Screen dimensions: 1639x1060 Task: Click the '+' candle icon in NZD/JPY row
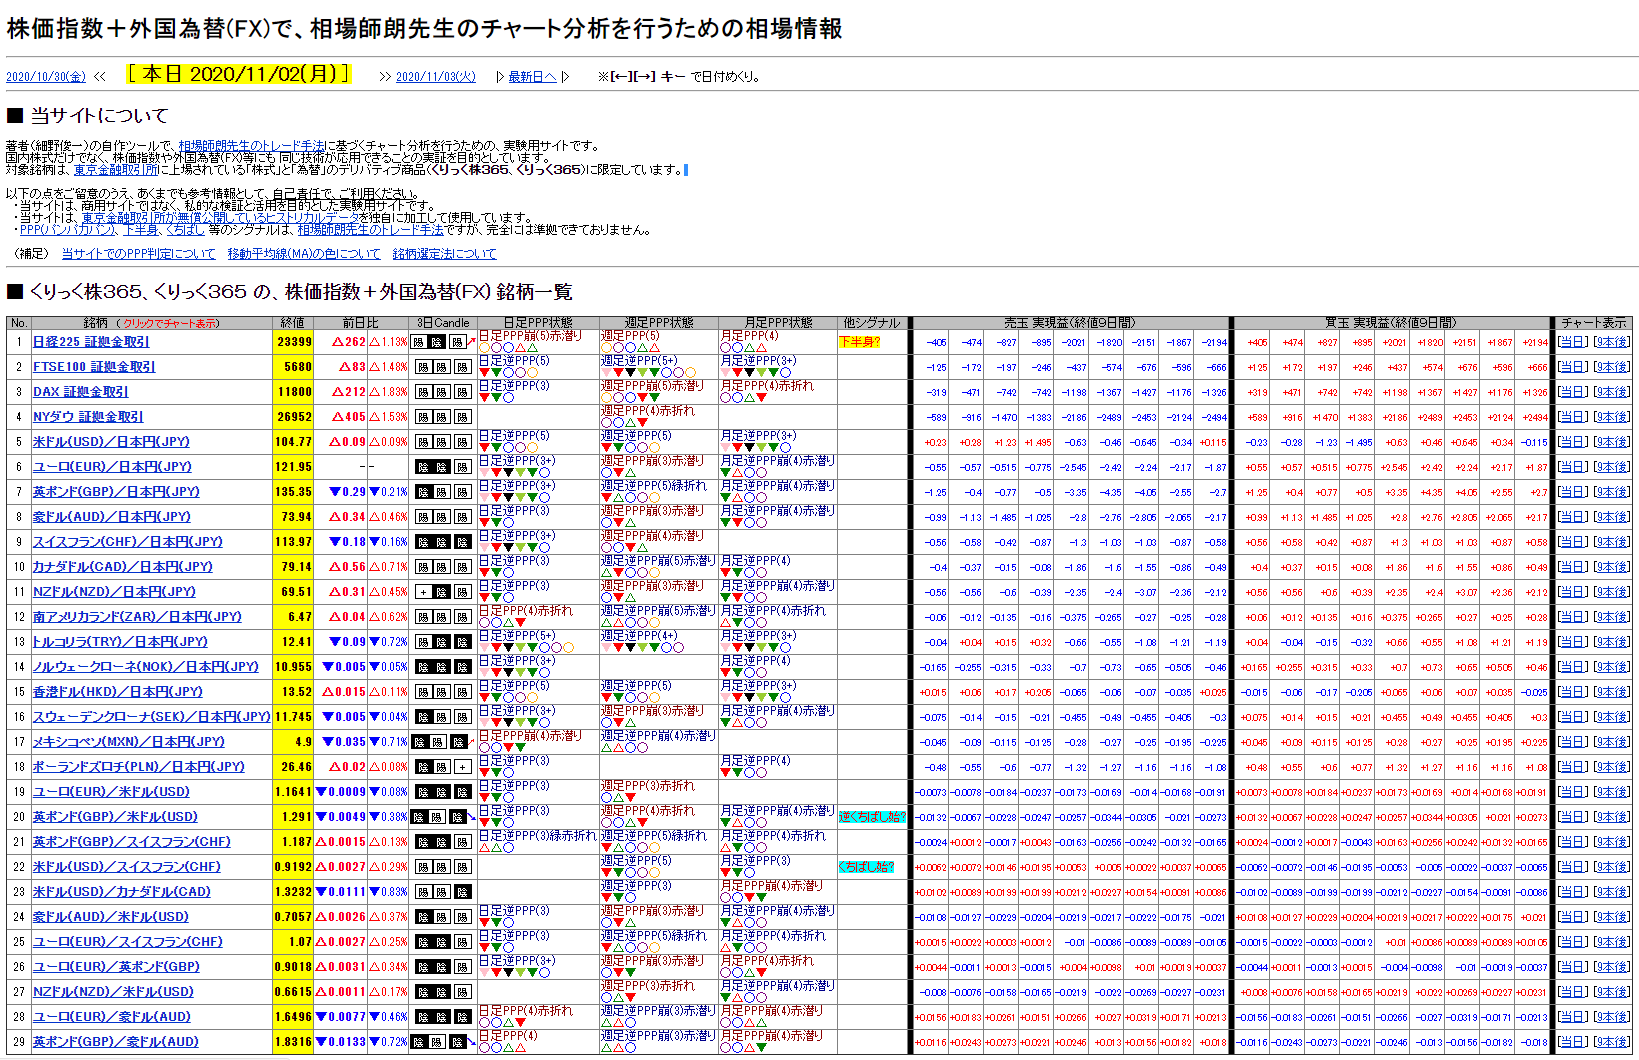tap(423, 592)
